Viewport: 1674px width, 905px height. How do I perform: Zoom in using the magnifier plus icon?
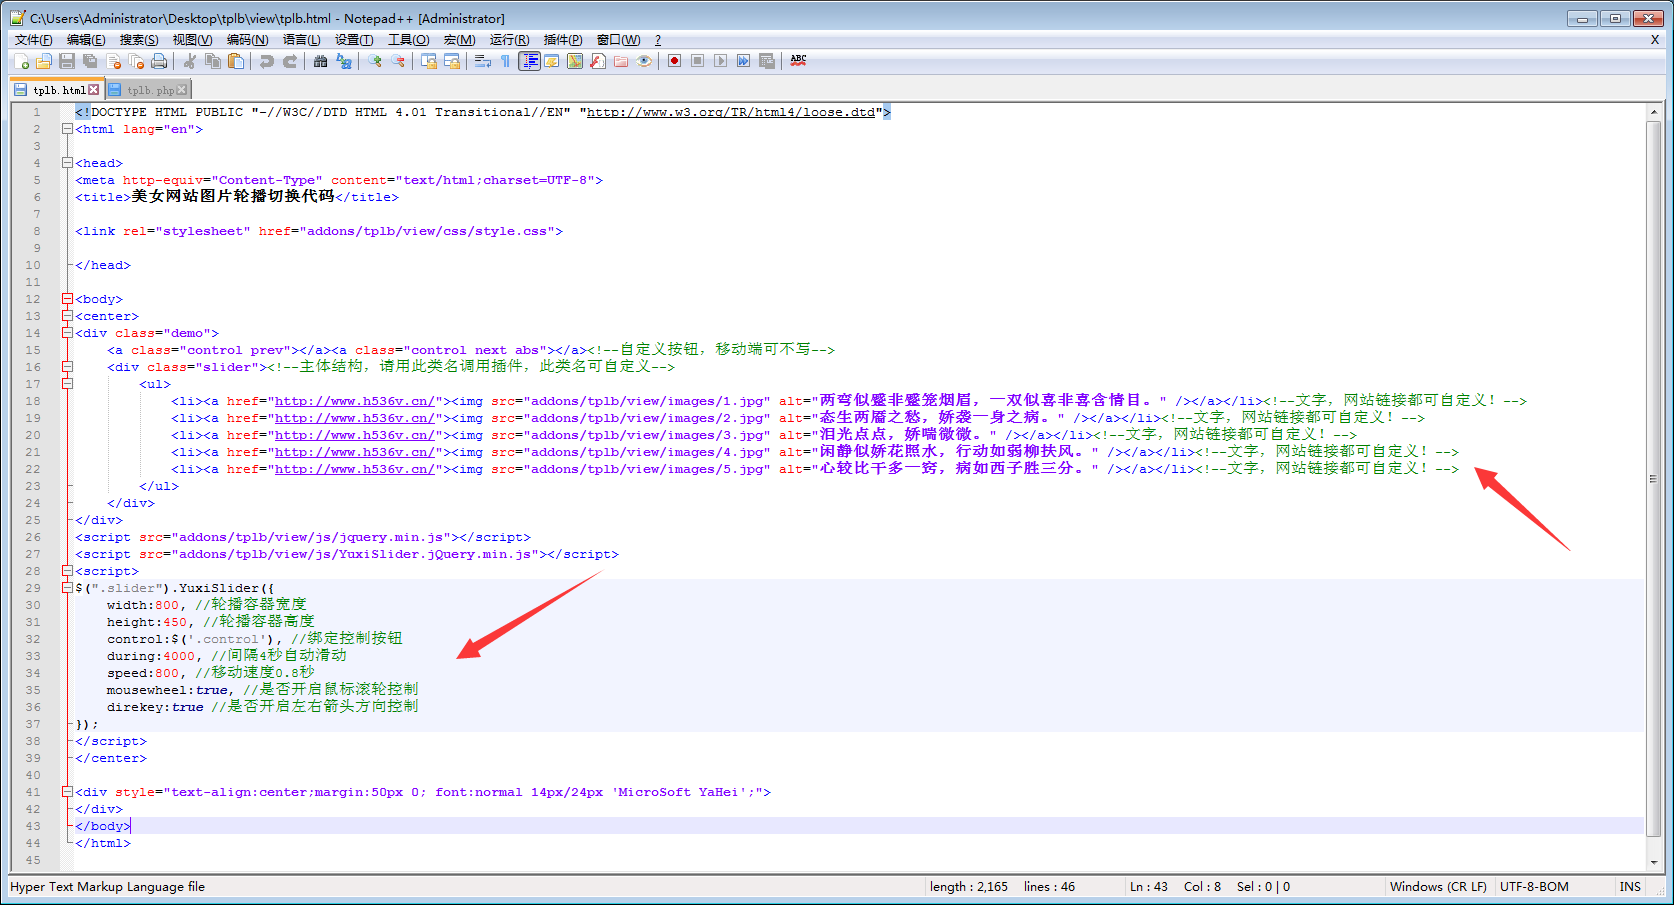[x=374, y=61]
